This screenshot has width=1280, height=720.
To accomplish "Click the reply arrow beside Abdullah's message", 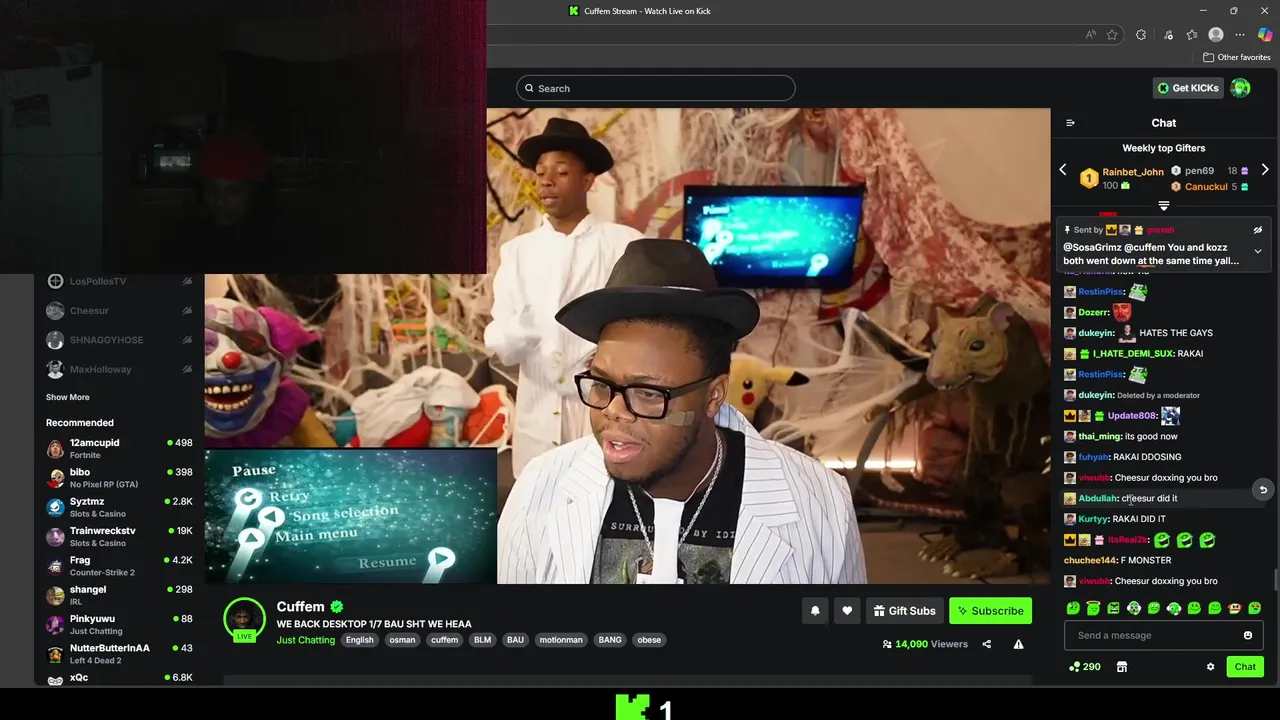I will point(1263,490).
